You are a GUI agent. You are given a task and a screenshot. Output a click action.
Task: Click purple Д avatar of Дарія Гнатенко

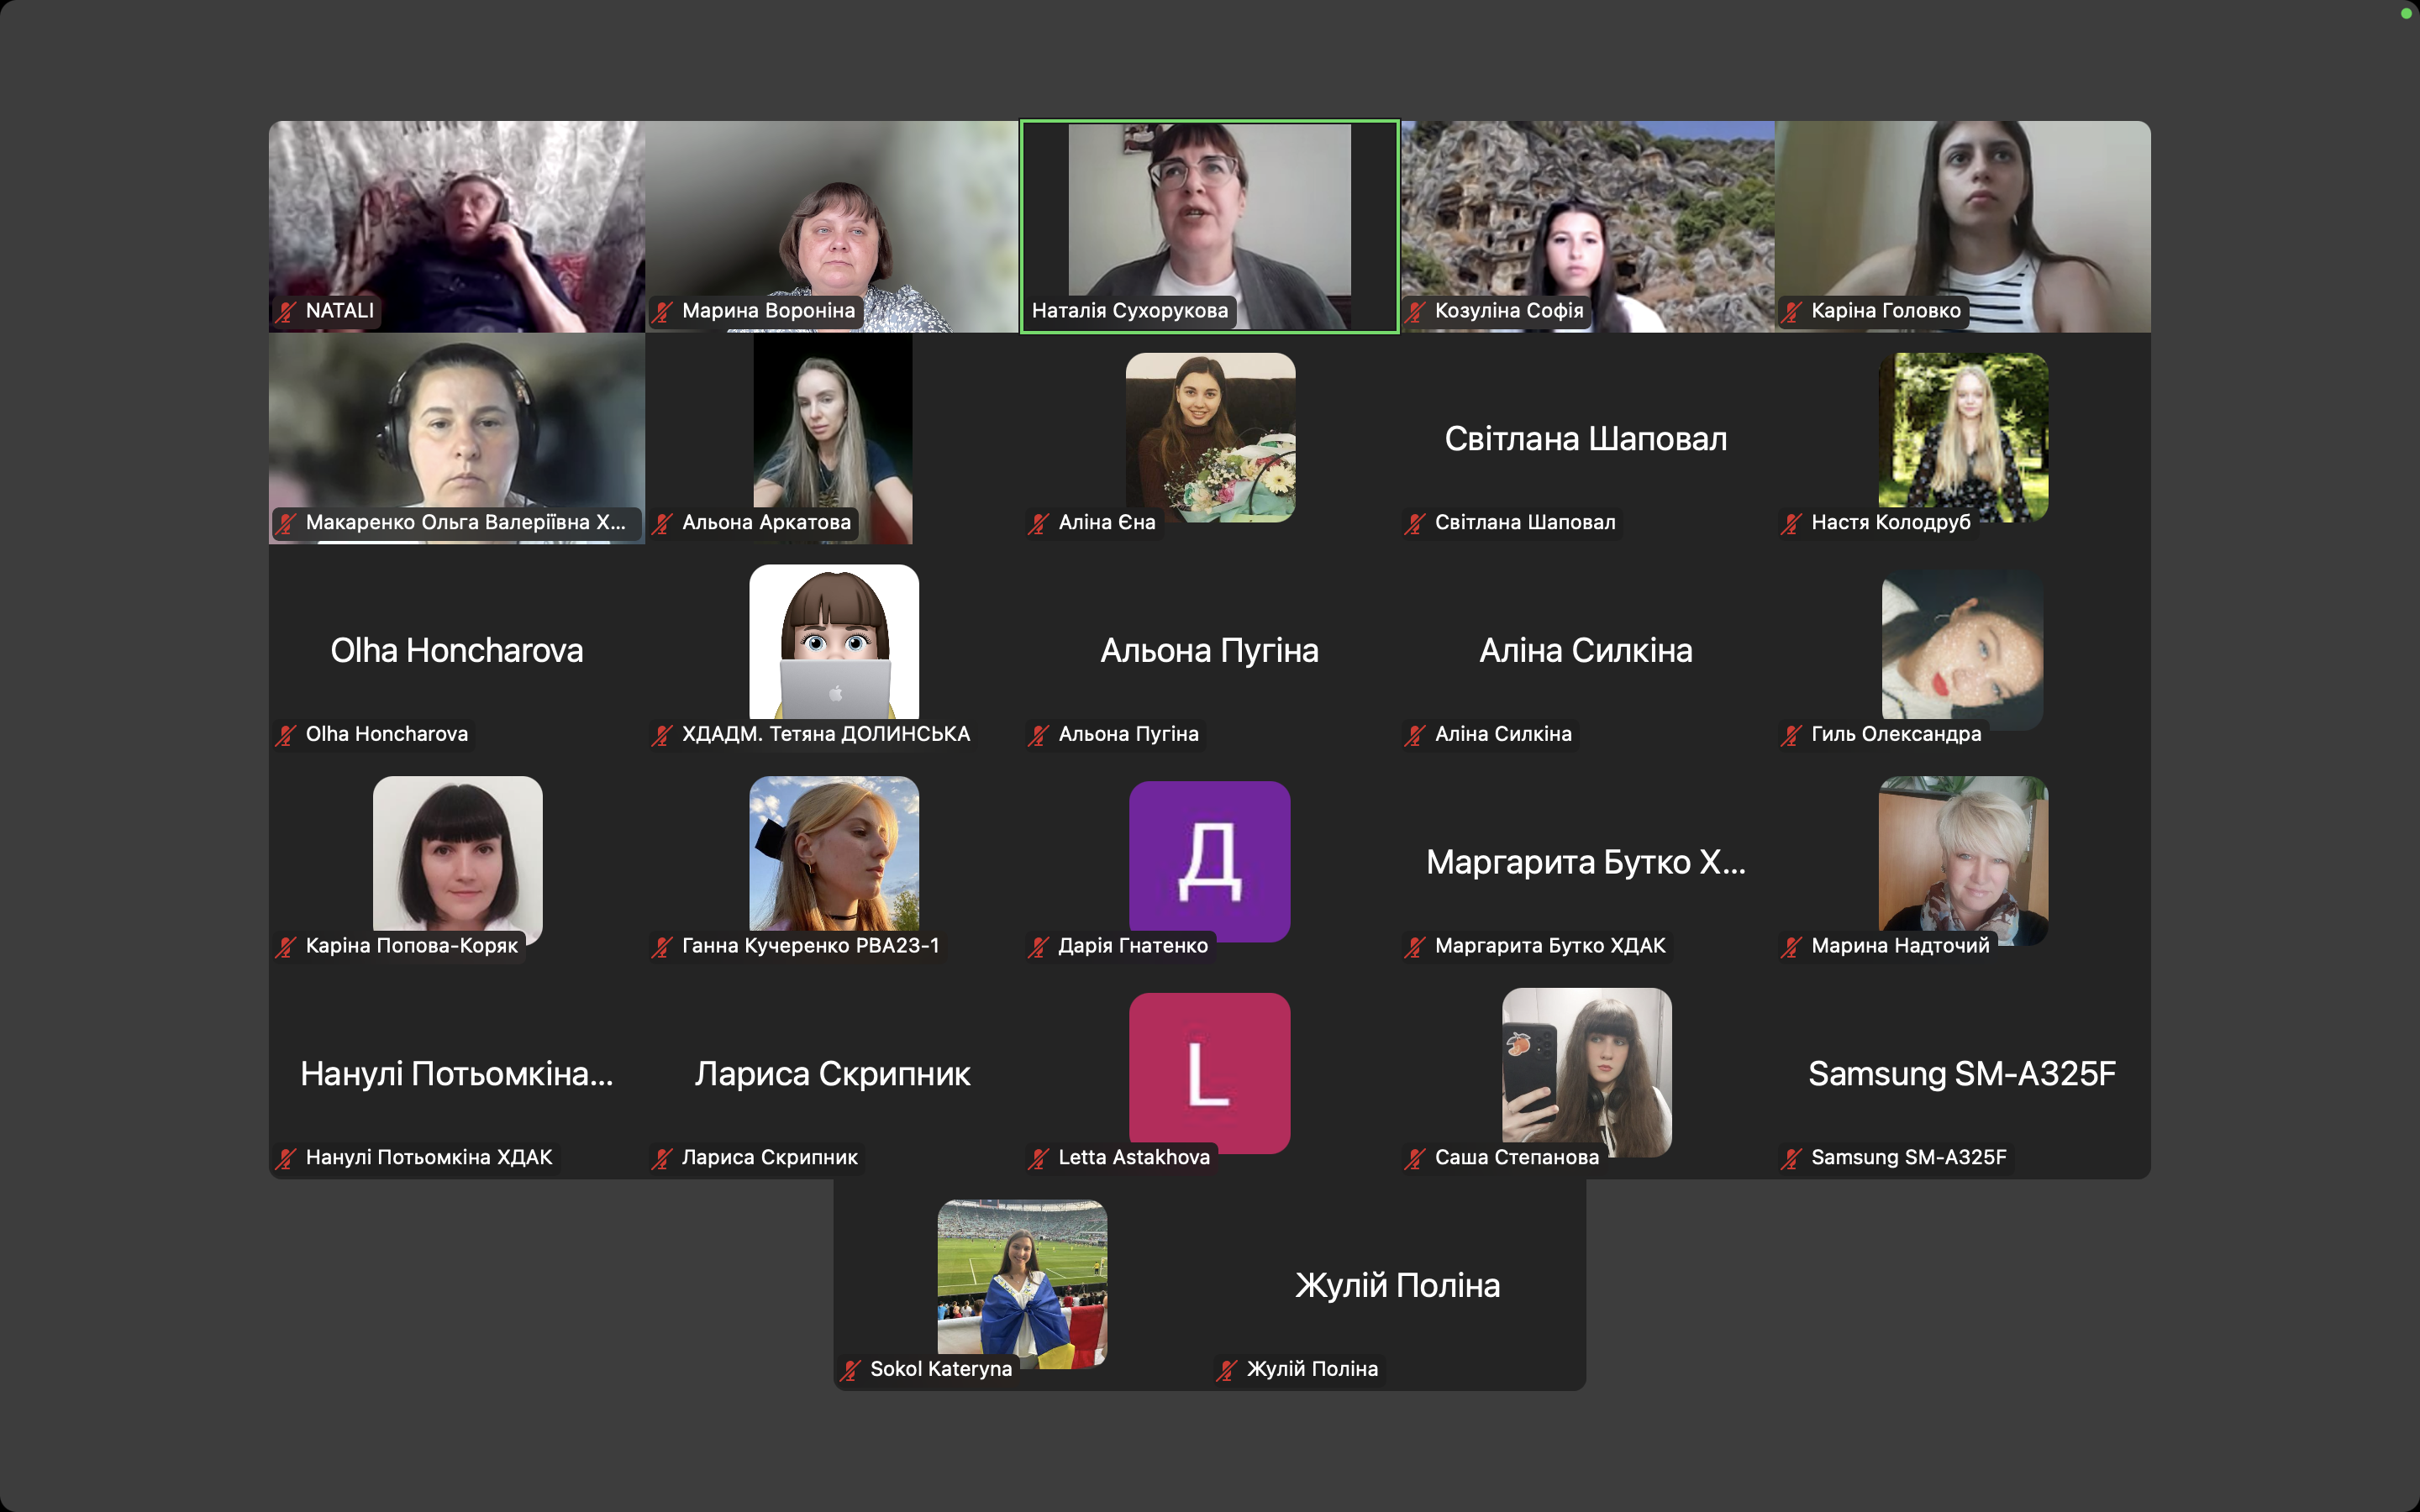pyautogui.click(x=1209, y=860)
